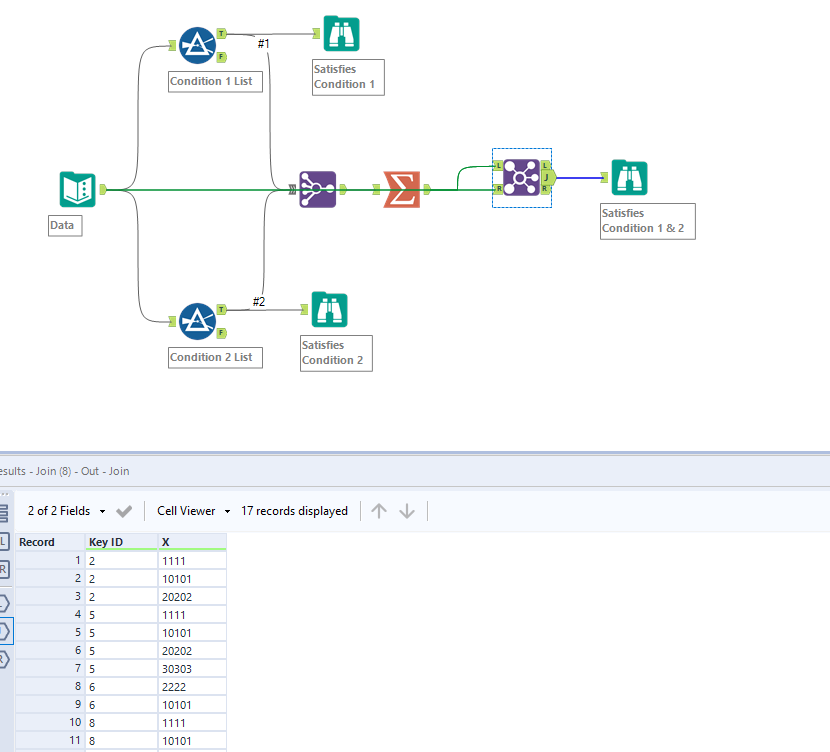Select the Data input tool

pos(77,188)
